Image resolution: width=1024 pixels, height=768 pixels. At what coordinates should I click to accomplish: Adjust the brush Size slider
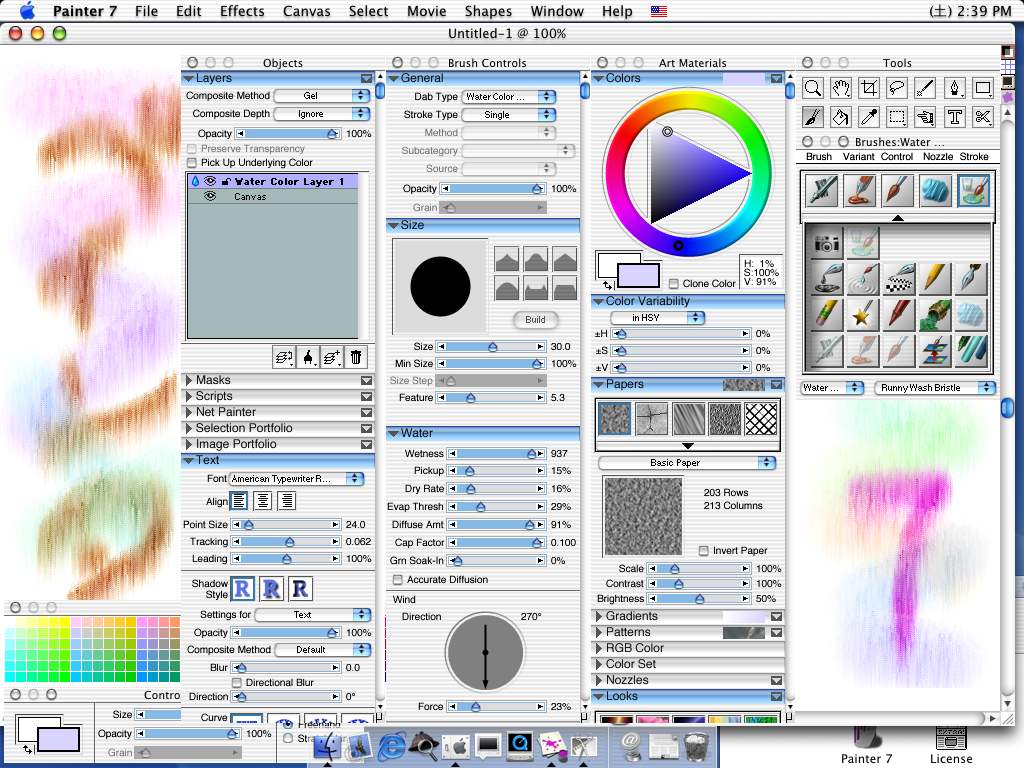pyautogui.click(x=492, y=347)
